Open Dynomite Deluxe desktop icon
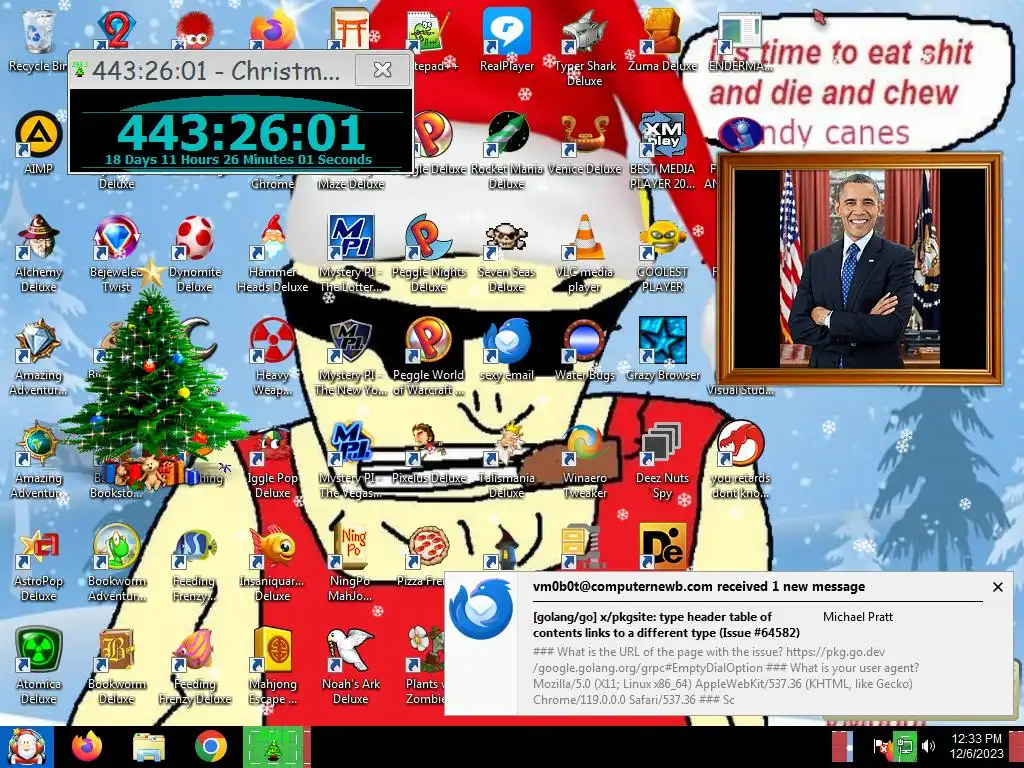 click(x=195, y=253)
